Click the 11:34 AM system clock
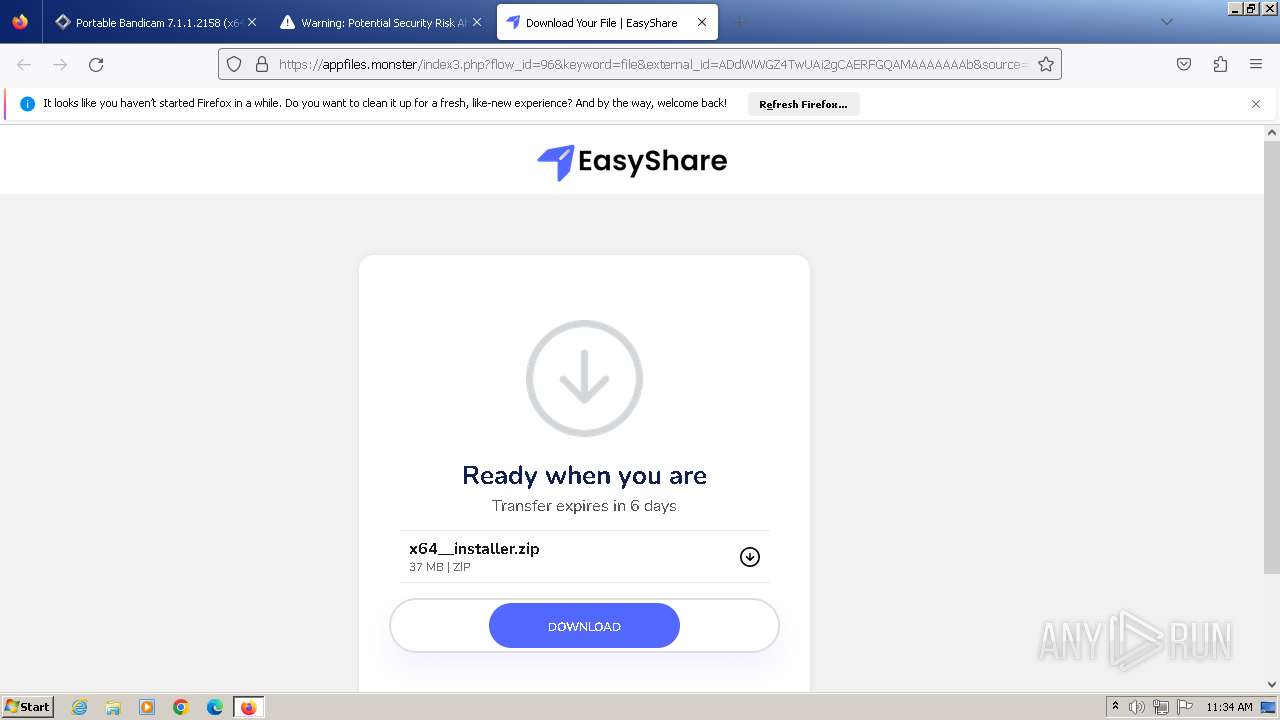 point(1229,707)
